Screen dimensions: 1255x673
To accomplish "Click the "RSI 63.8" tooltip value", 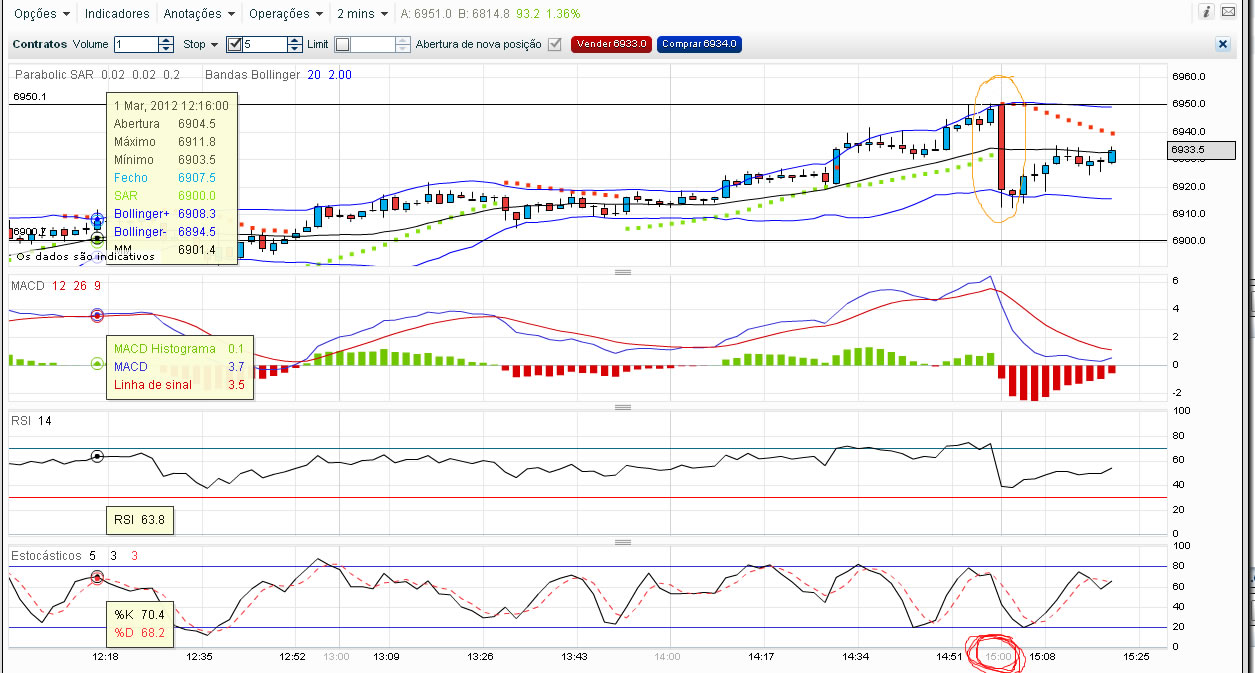I will [139, 519].
